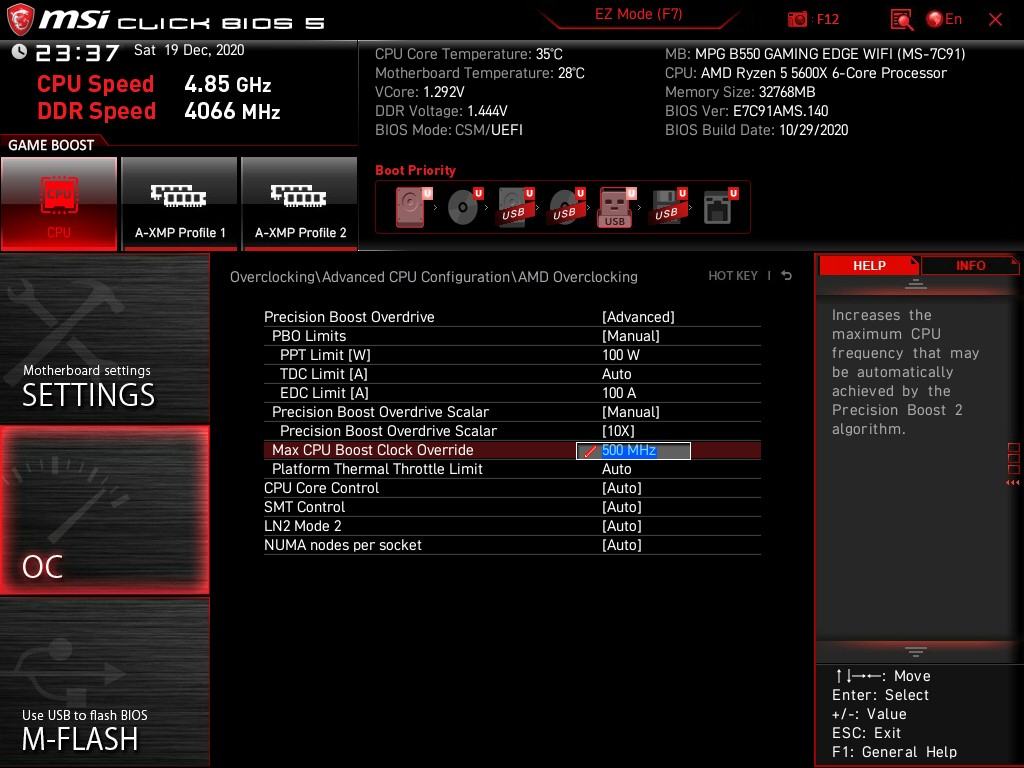
Task: Close BIOS with the red X icon
Action: [x=995, y=20]
